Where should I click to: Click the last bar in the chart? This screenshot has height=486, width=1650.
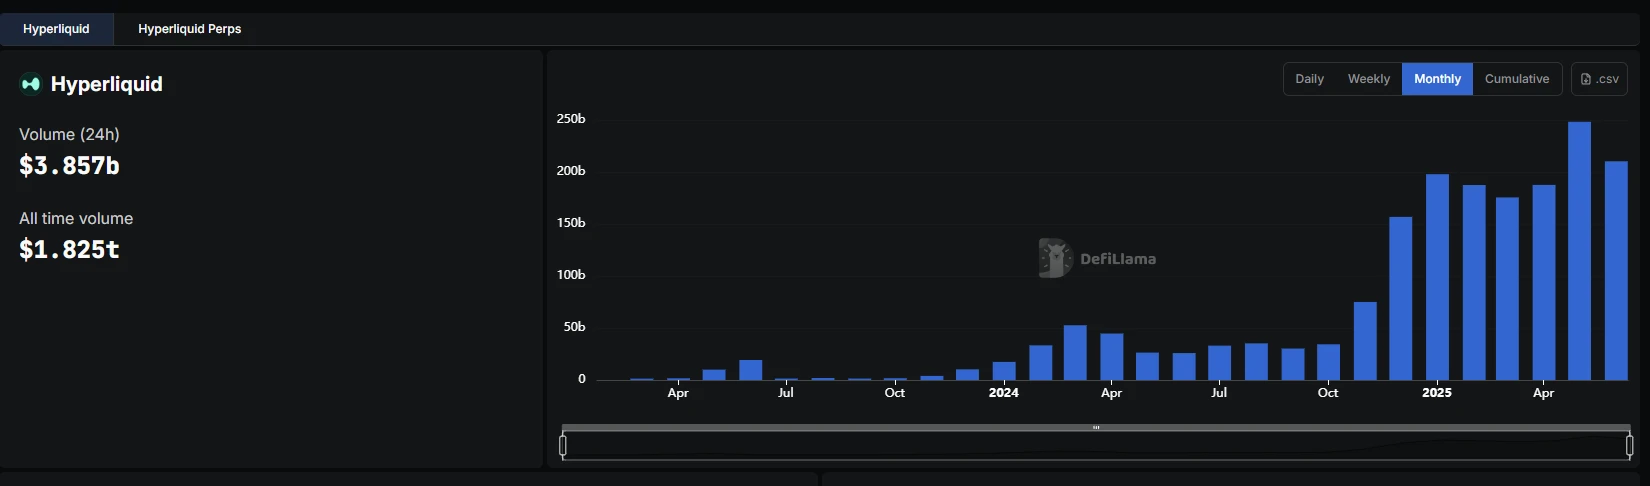1616,271
